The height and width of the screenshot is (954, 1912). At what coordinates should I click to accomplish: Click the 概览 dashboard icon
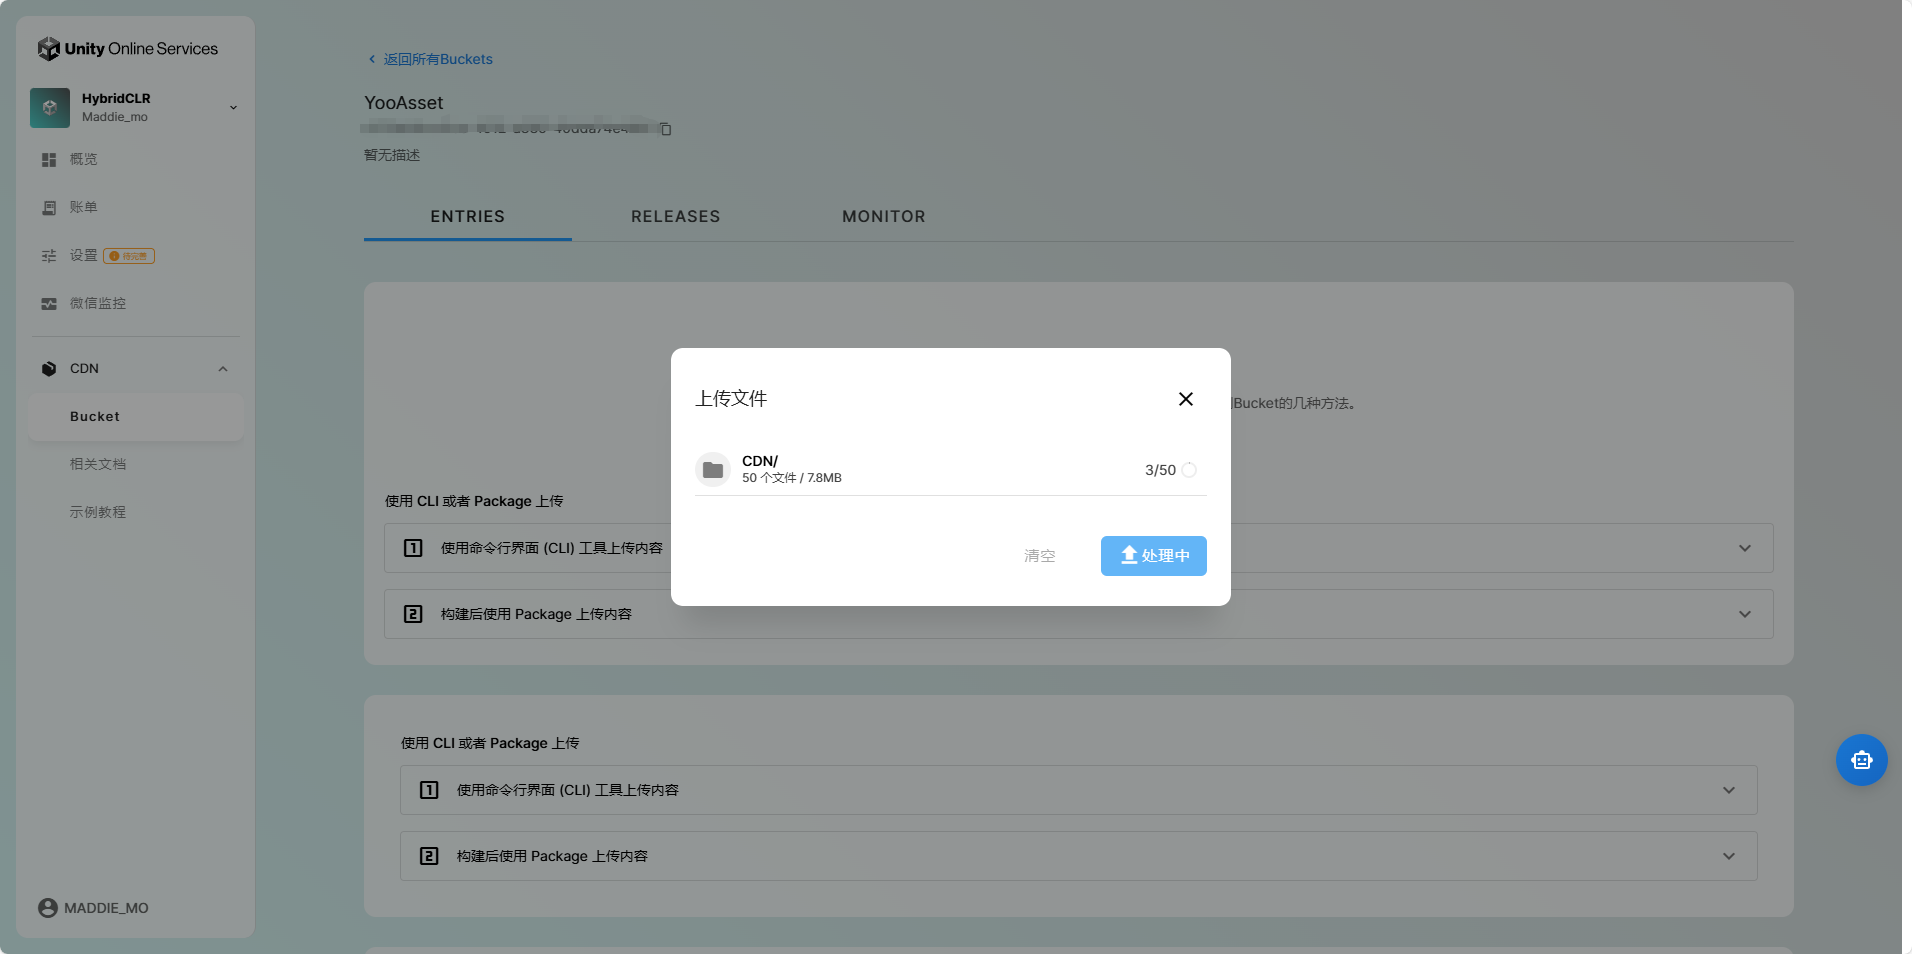[x=49, y=160]
